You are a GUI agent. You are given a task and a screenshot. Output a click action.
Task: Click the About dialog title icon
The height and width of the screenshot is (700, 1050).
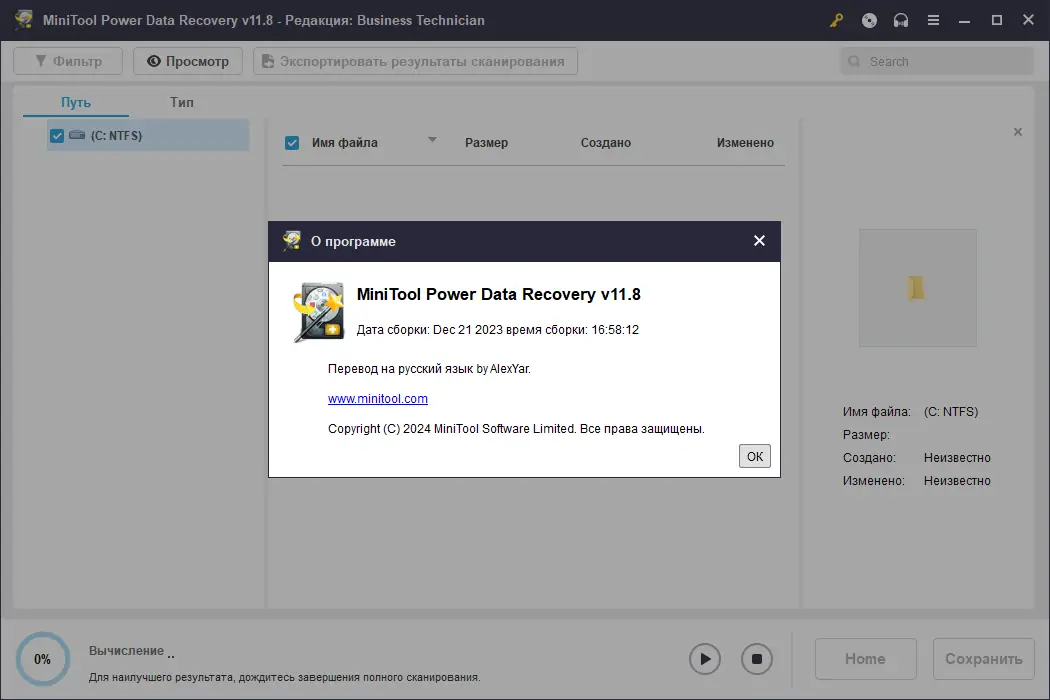point(291,241)
